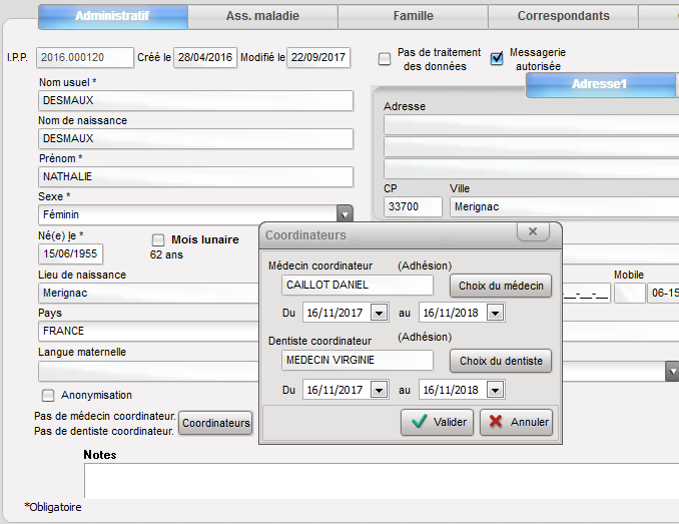Click the Coordinateurs button
Screen dimensions: 679x524
216,423
